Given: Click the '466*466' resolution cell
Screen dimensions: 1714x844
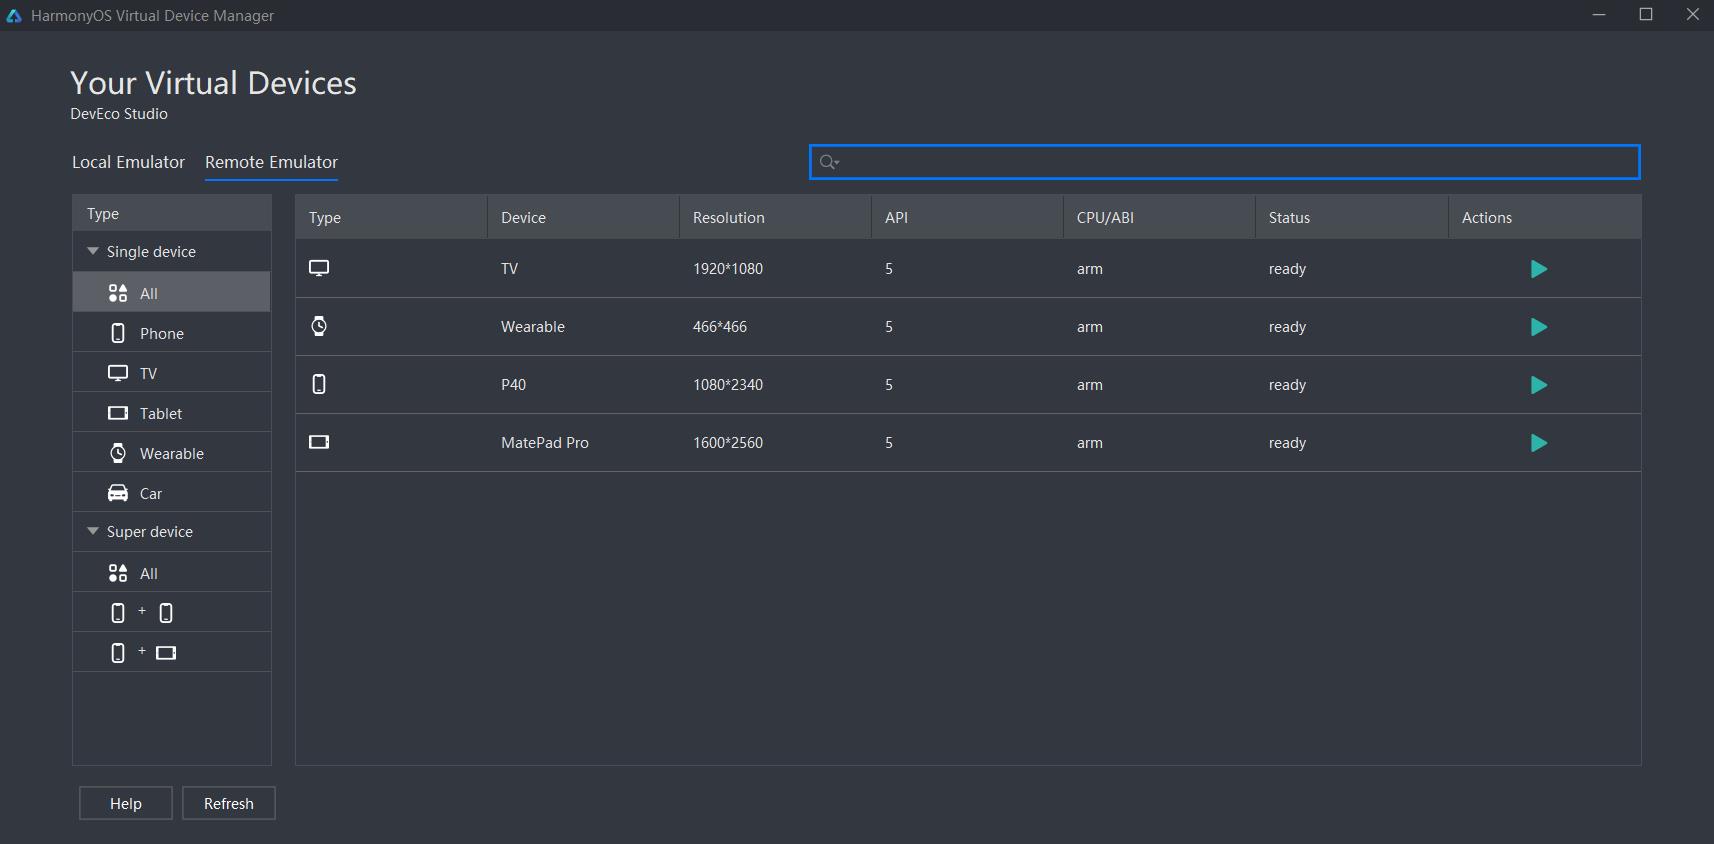Looking at the screenshot, I should pyautogui.click(x=720, y=327).
